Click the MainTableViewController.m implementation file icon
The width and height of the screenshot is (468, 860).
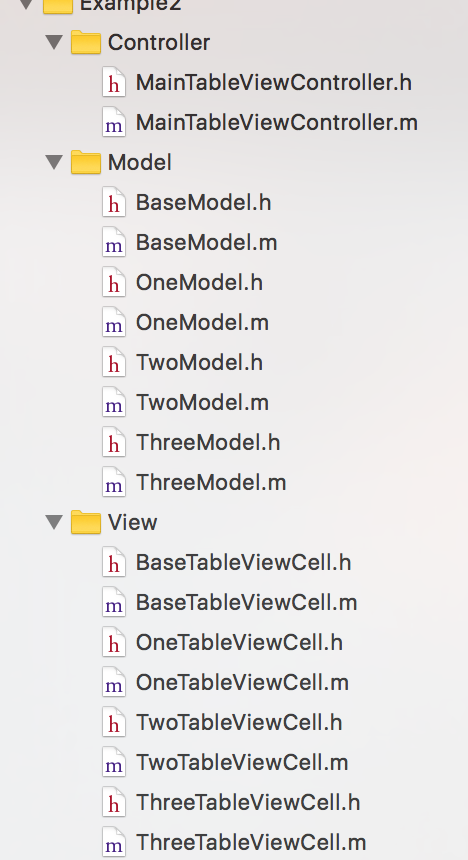pos(114,123)
